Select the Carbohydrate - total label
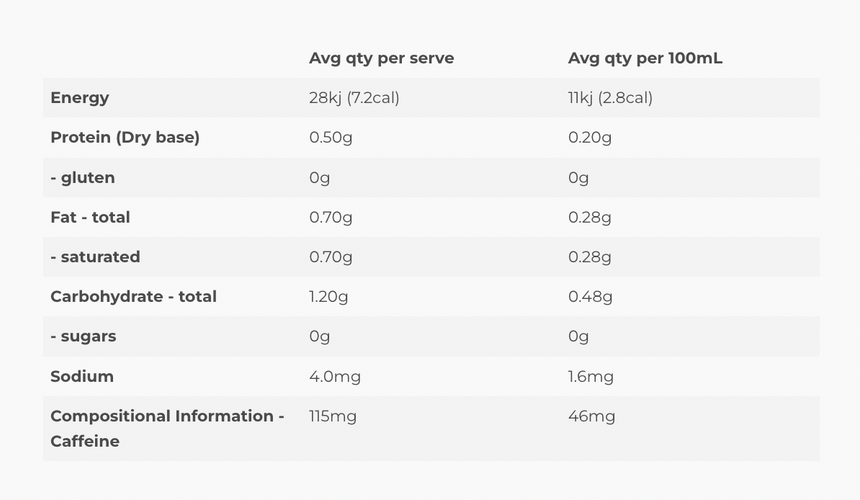This screenshot has width=860, height=500. coord(133,297)
